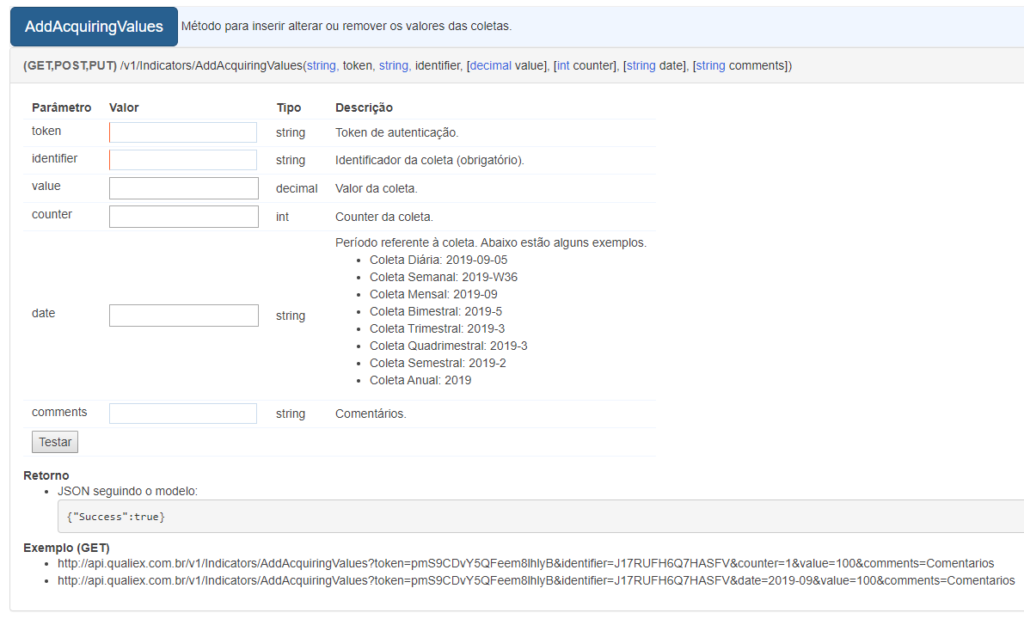
Task: Click 'Coleta Semanal: 2019-W36' example
Action: 443,277
